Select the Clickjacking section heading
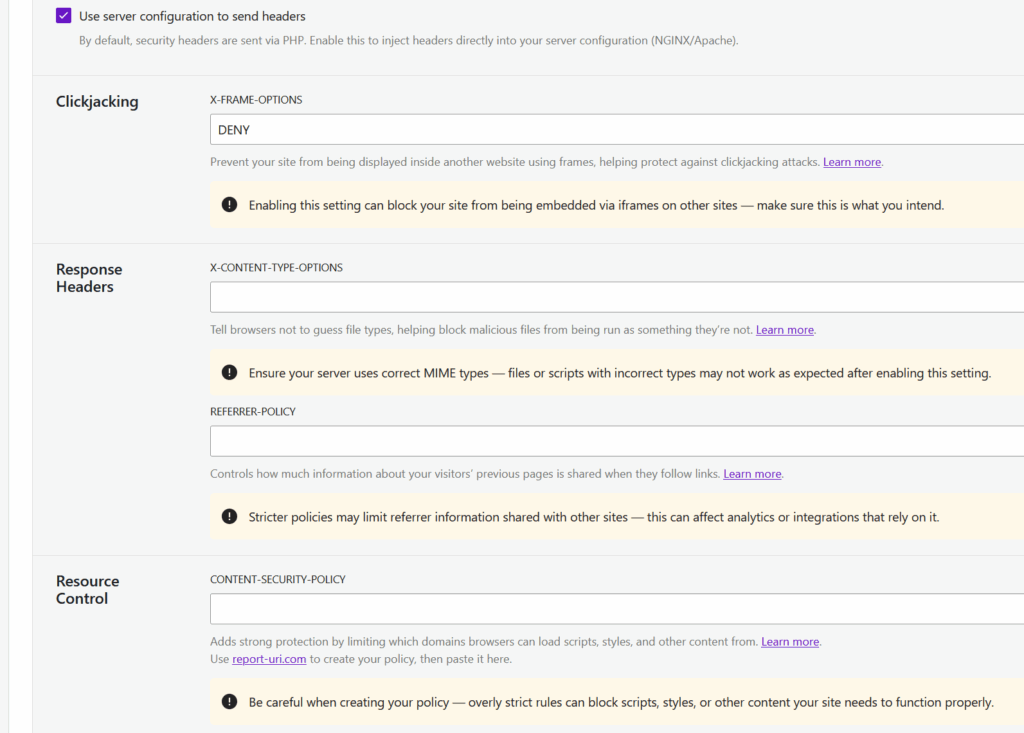1024x733 pixels. click(x=97, y=102)
